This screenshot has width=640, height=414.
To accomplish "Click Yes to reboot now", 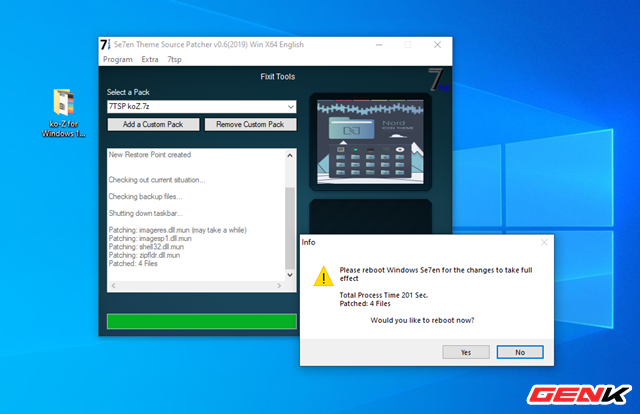I will click(466, 352).
